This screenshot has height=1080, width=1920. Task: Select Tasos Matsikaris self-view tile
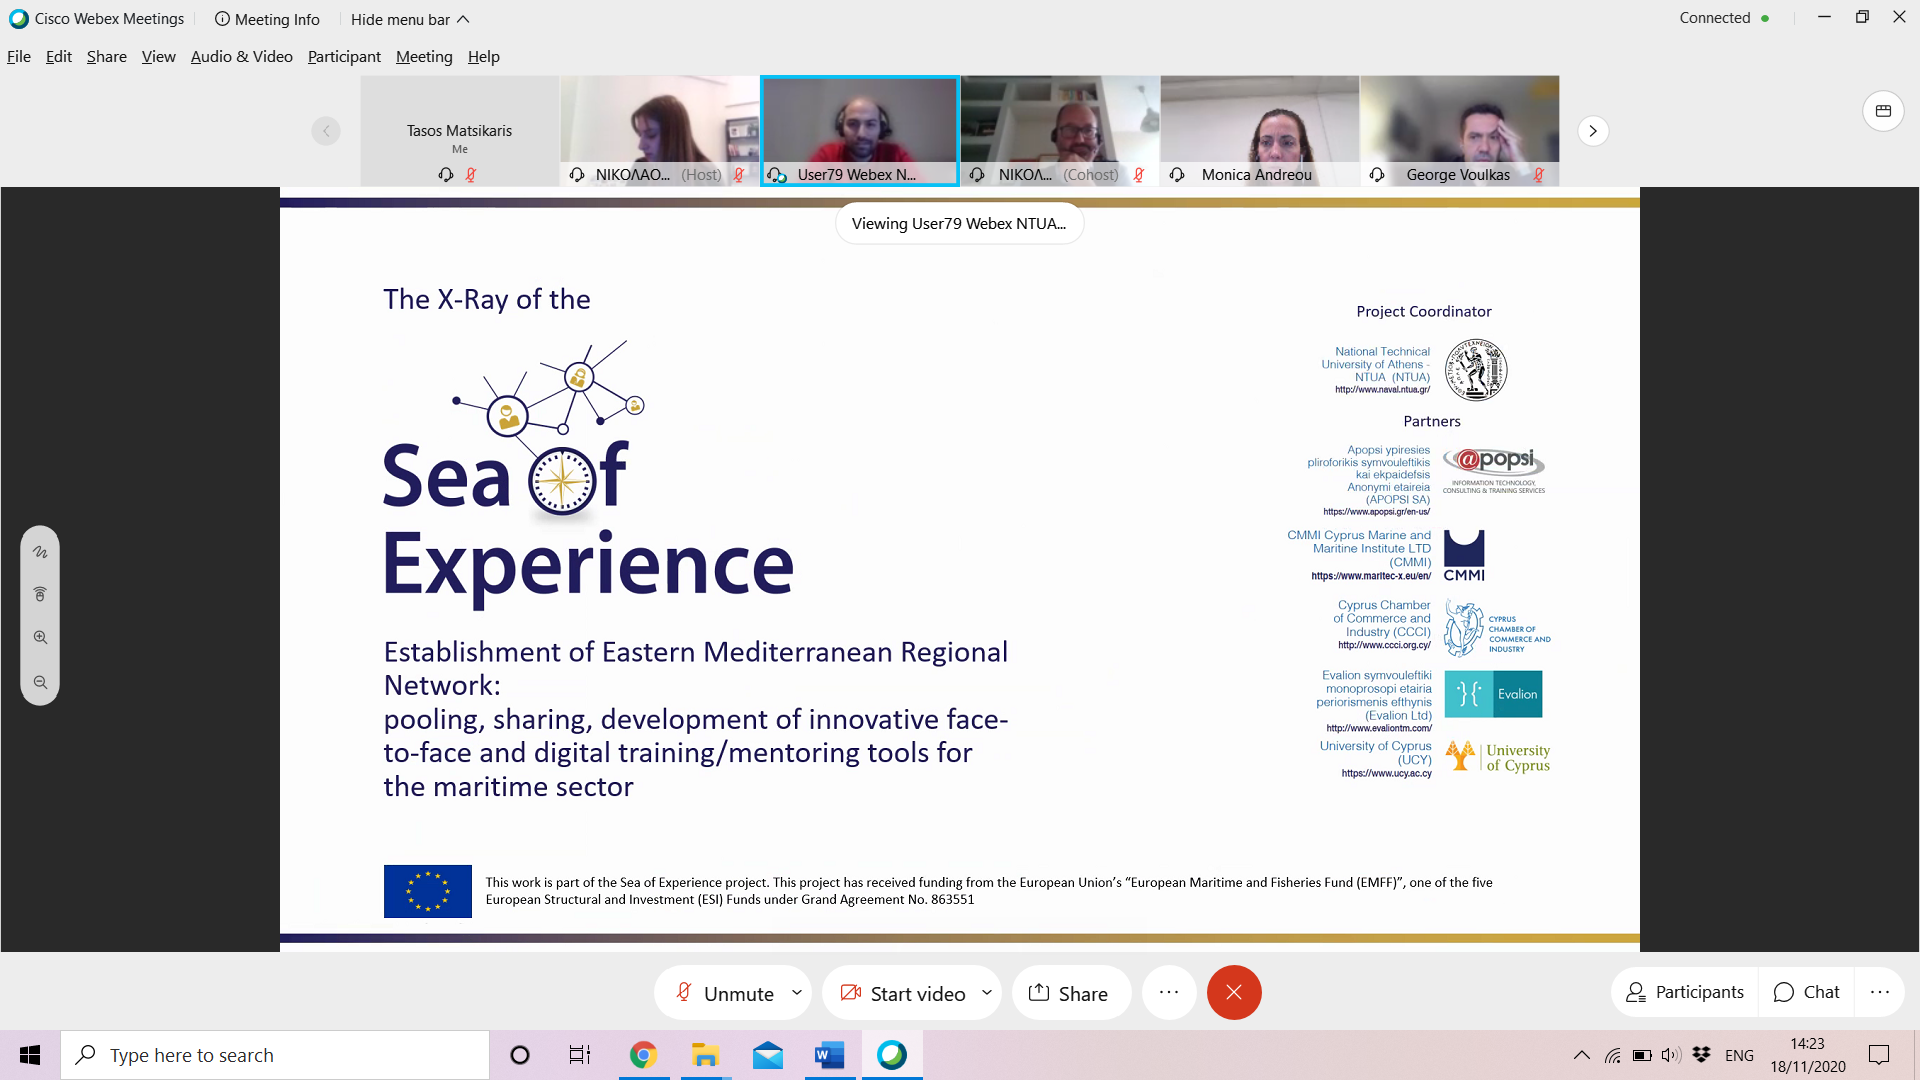[459, 131]
